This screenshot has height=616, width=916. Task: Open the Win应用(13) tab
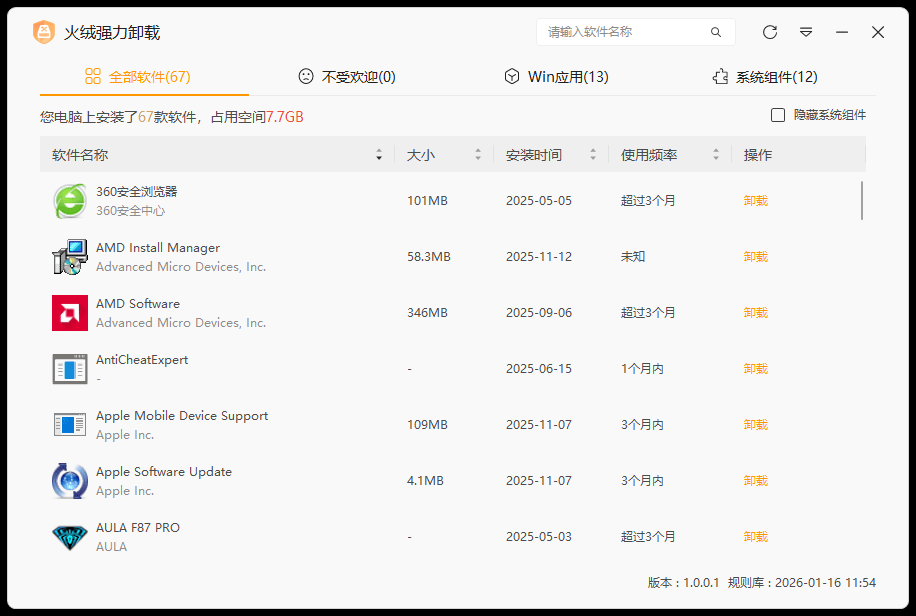pos(556,77)
